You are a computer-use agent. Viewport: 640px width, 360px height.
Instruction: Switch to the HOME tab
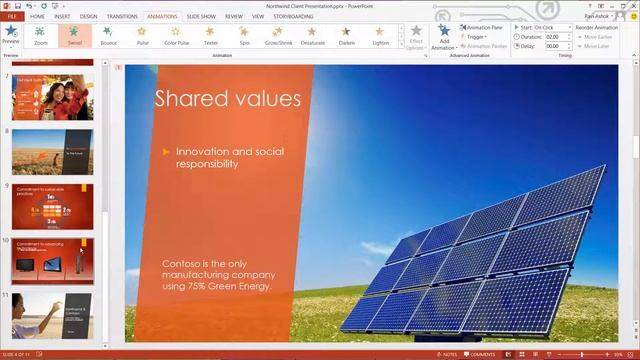tap(37, 16)
